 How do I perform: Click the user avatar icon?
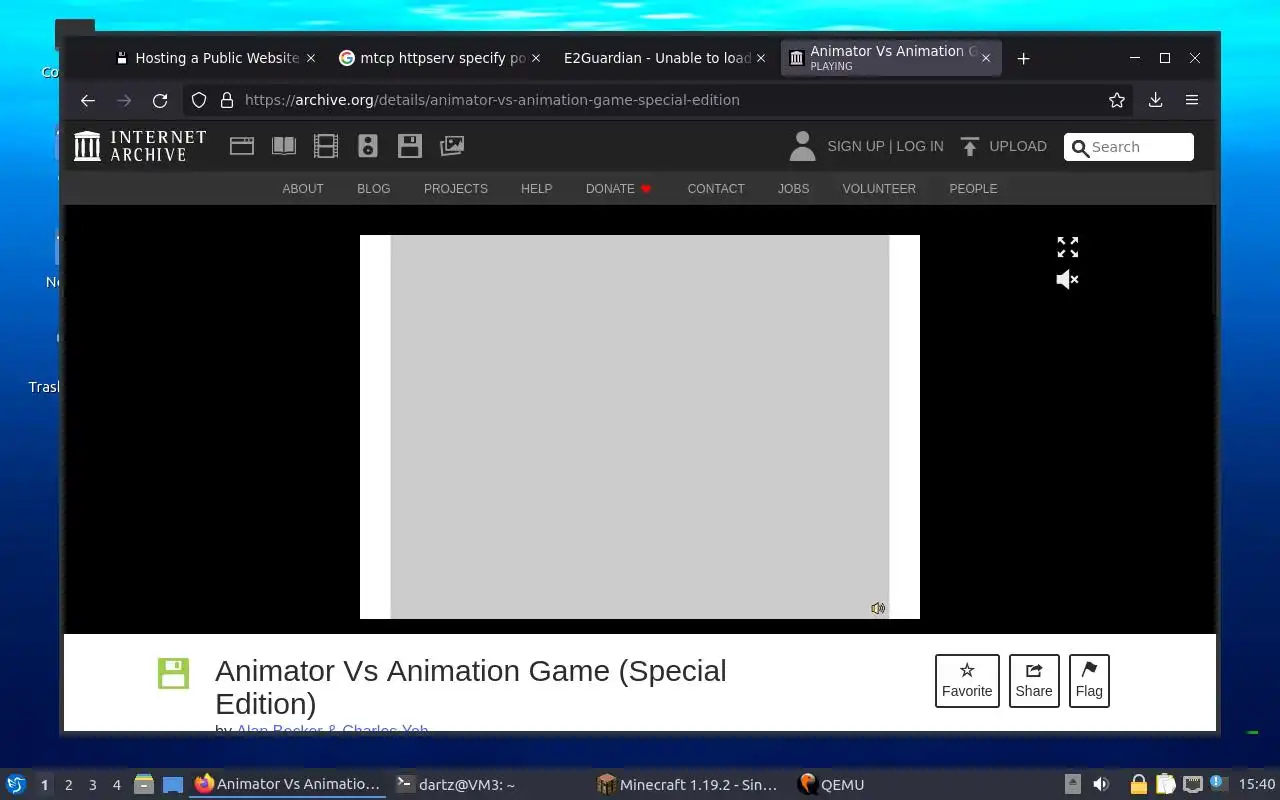(802, 146)
